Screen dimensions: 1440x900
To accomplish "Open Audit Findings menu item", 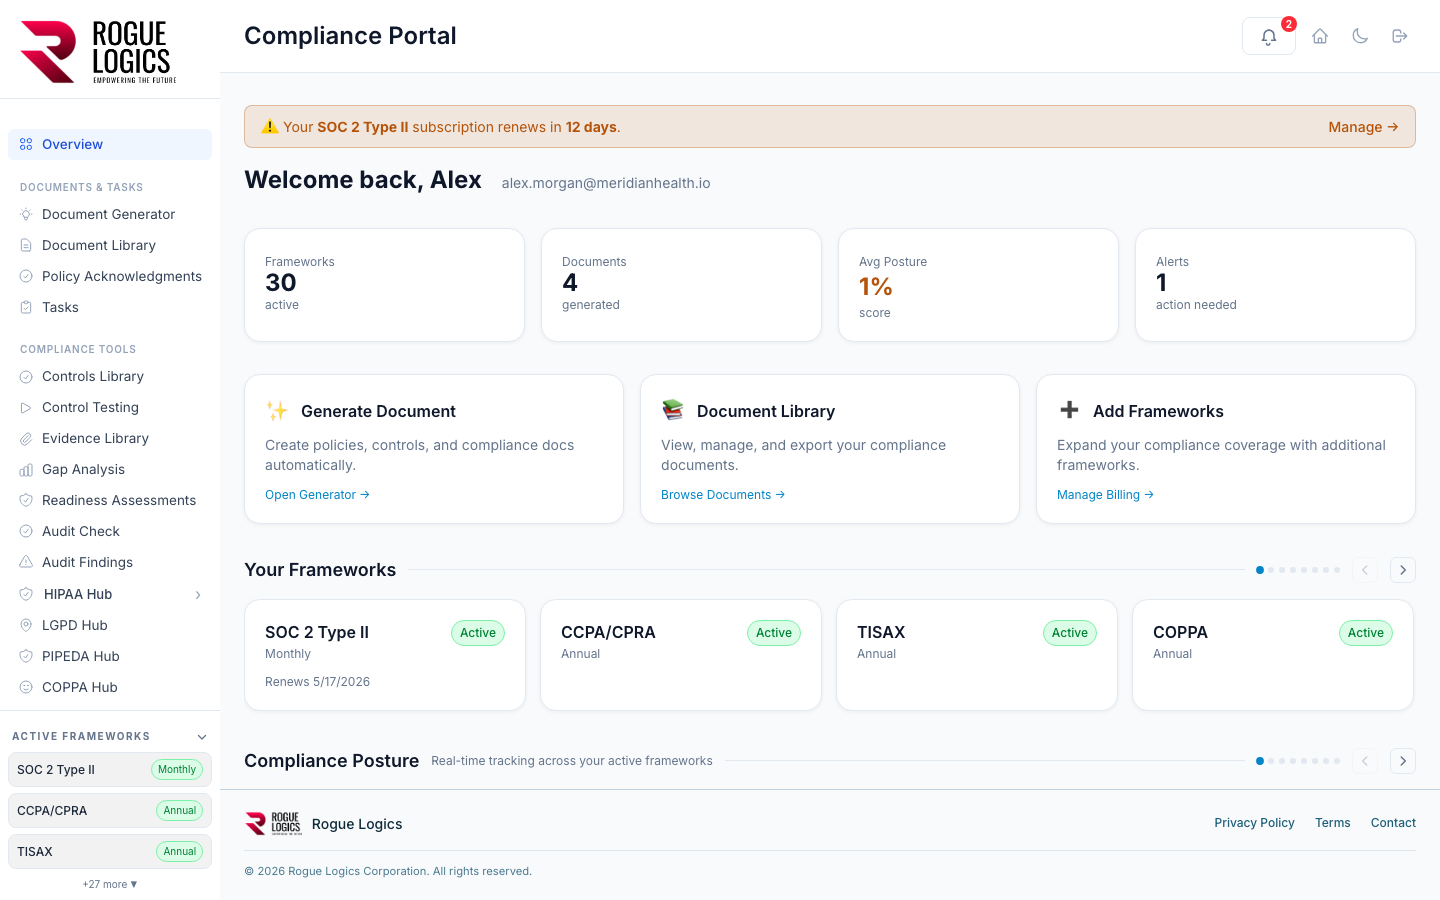I will [x=110, y=562].
